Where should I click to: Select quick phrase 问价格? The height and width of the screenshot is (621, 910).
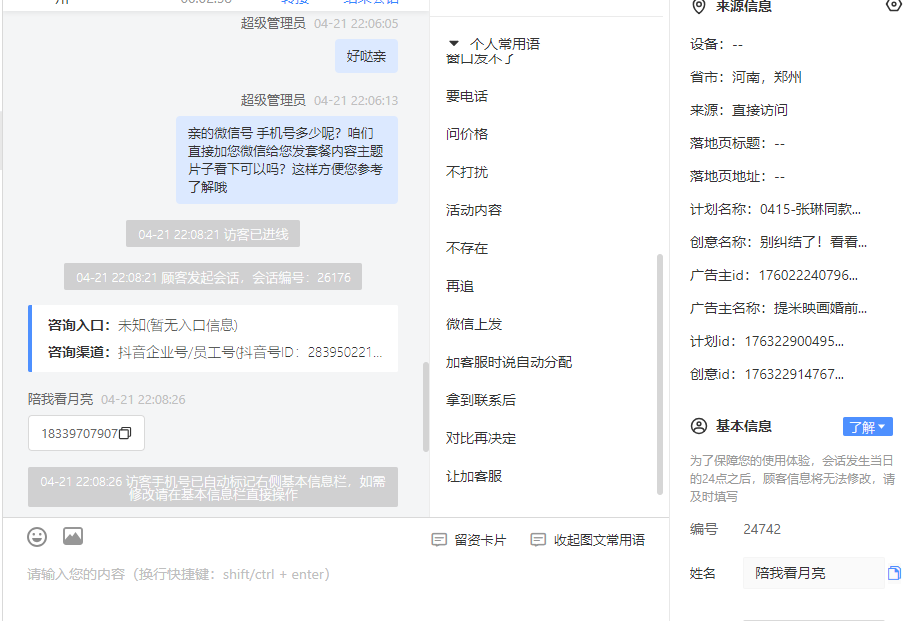[467, 134]
